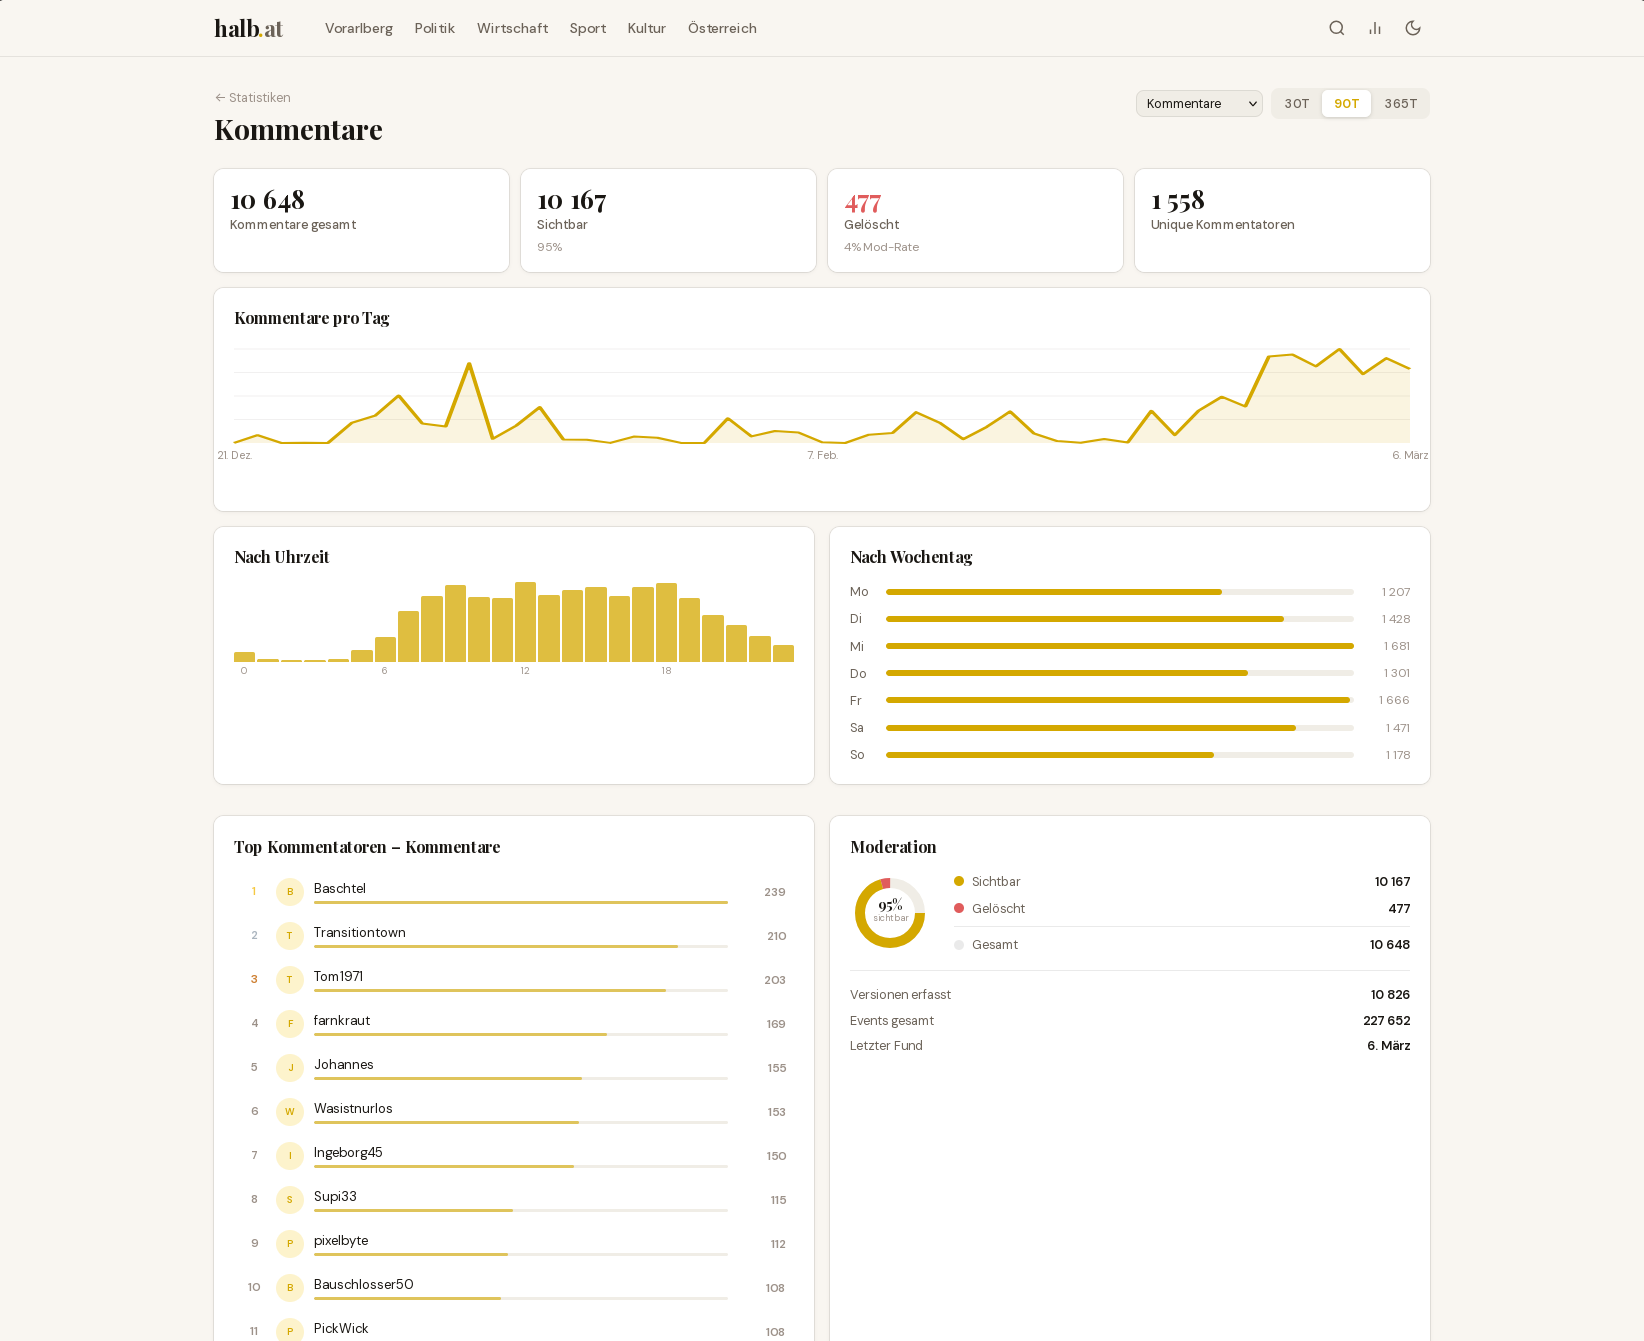This screenshot has width=1644, height=1341.
Task: Click the statistics bar chart icon
Action: (1375, 28)
